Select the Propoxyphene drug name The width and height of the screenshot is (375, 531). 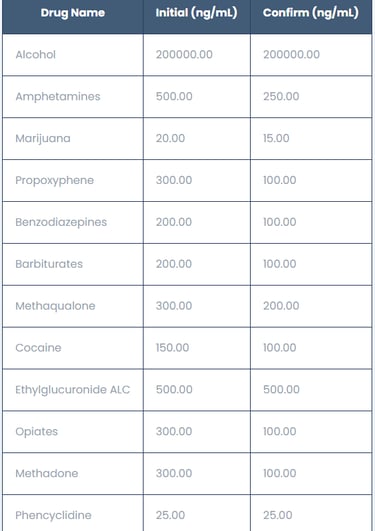coord(55,180)
